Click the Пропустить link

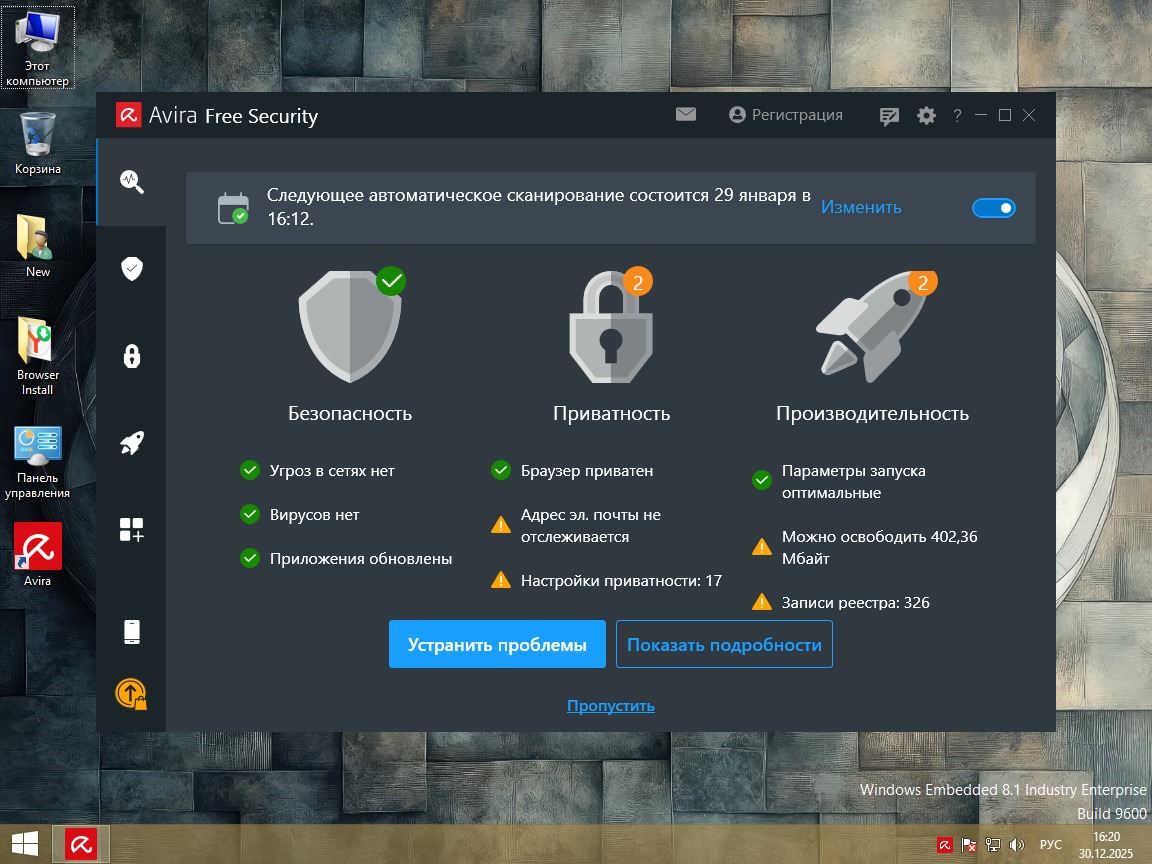click(611, 705)
